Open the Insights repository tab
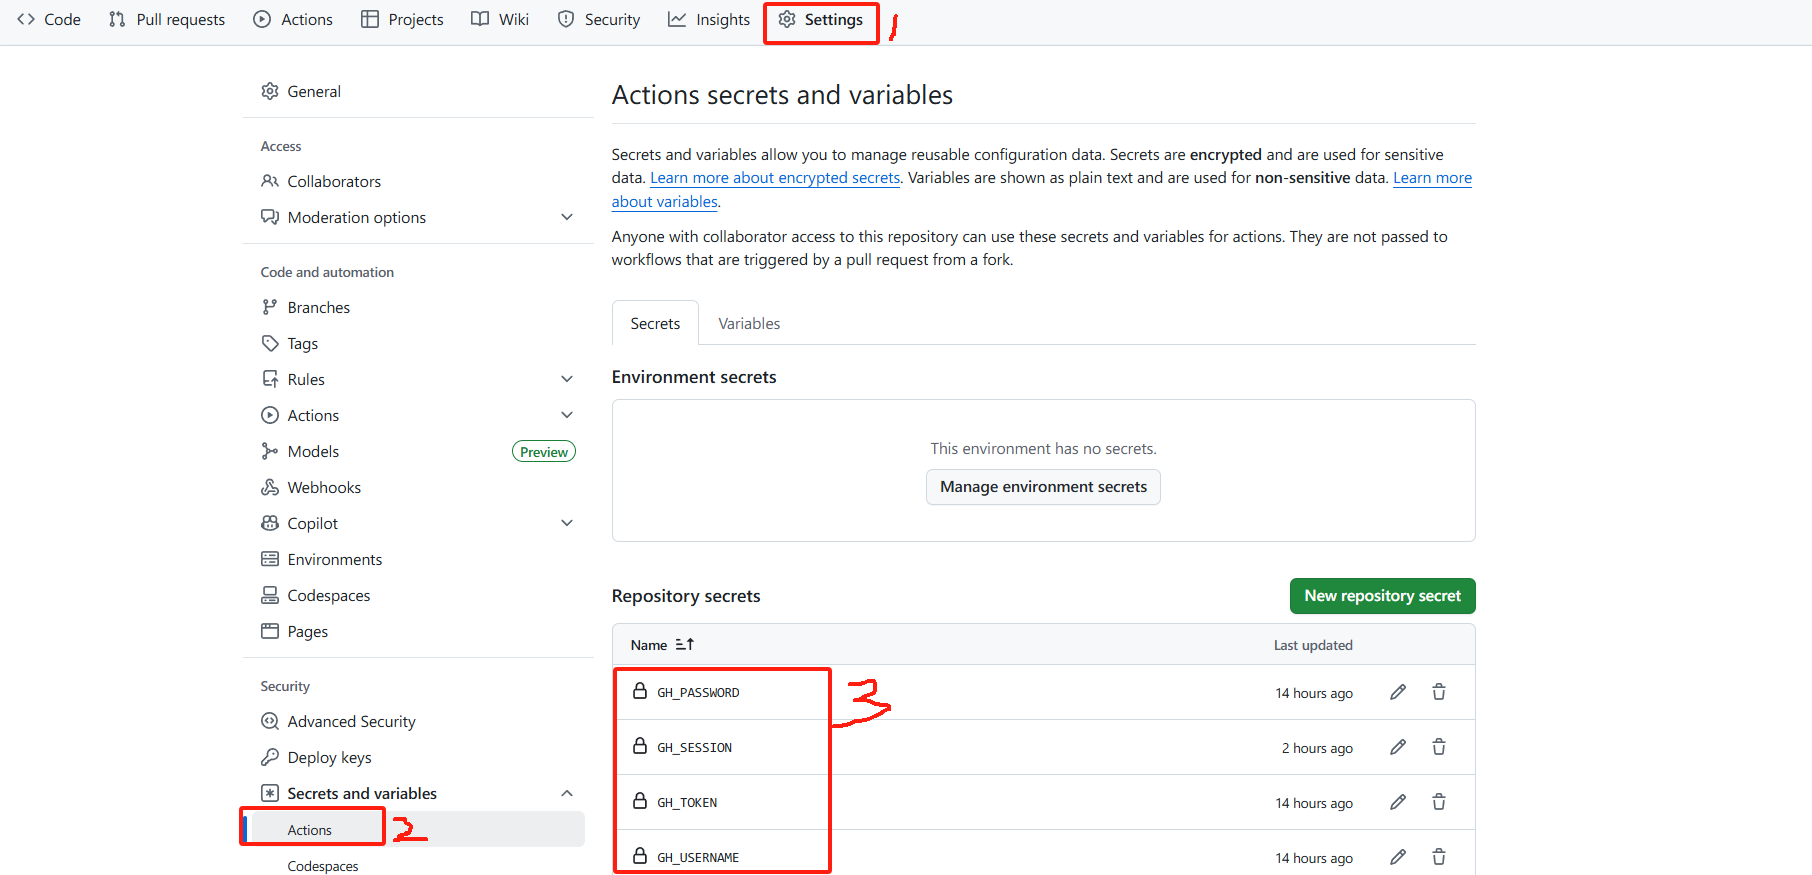The width and height of the screenshot is (1812, 875). (x=709, y=20)
